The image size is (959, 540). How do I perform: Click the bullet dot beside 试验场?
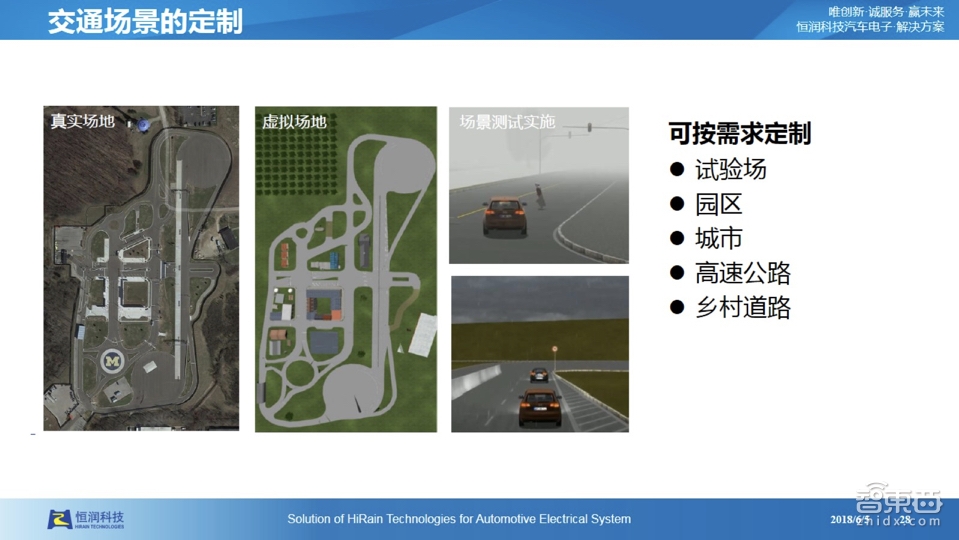tap(677, 169)
